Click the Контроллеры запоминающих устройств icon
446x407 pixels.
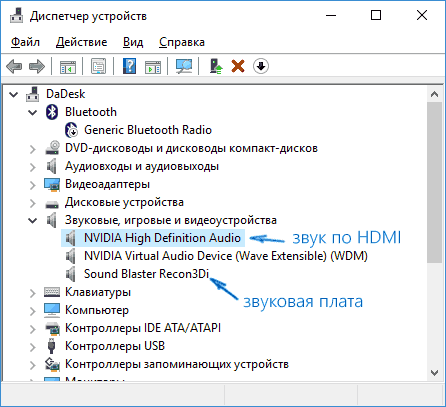(52, 364)
